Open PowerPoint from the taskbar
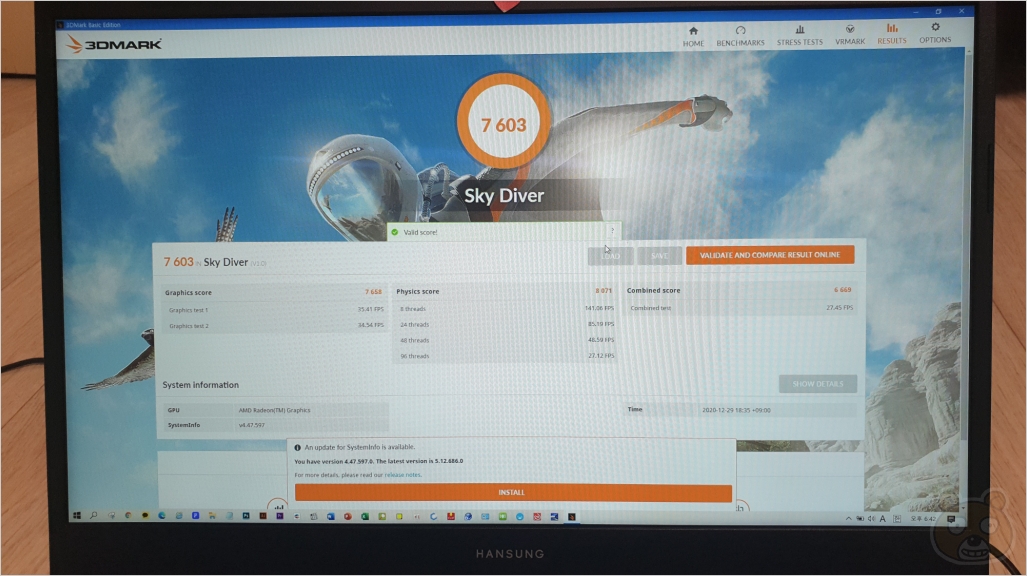1027x576 pixels. 348,516
